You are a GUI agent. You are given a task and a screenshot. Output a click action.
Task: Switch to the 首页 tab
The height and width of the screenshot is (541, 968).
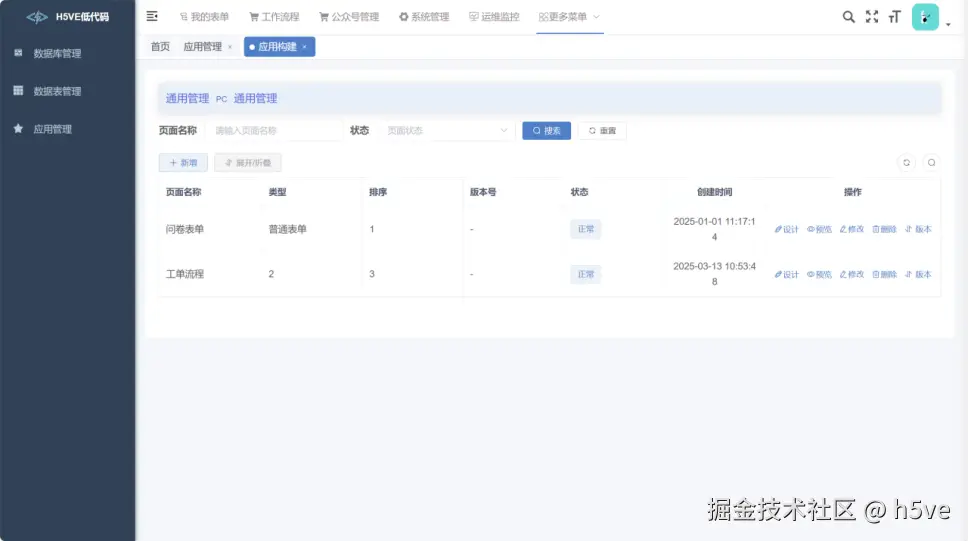161,46
